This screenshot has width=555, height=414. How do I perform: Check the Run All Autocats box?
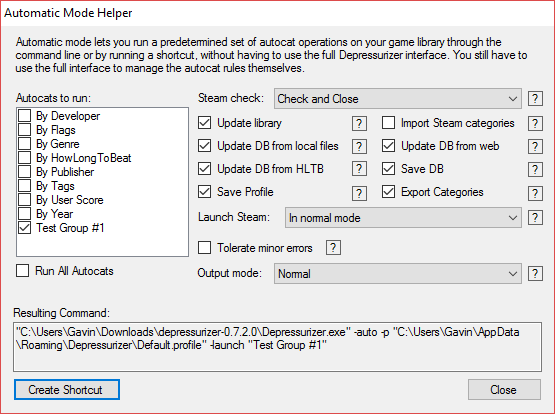click(x=23, y=271)
